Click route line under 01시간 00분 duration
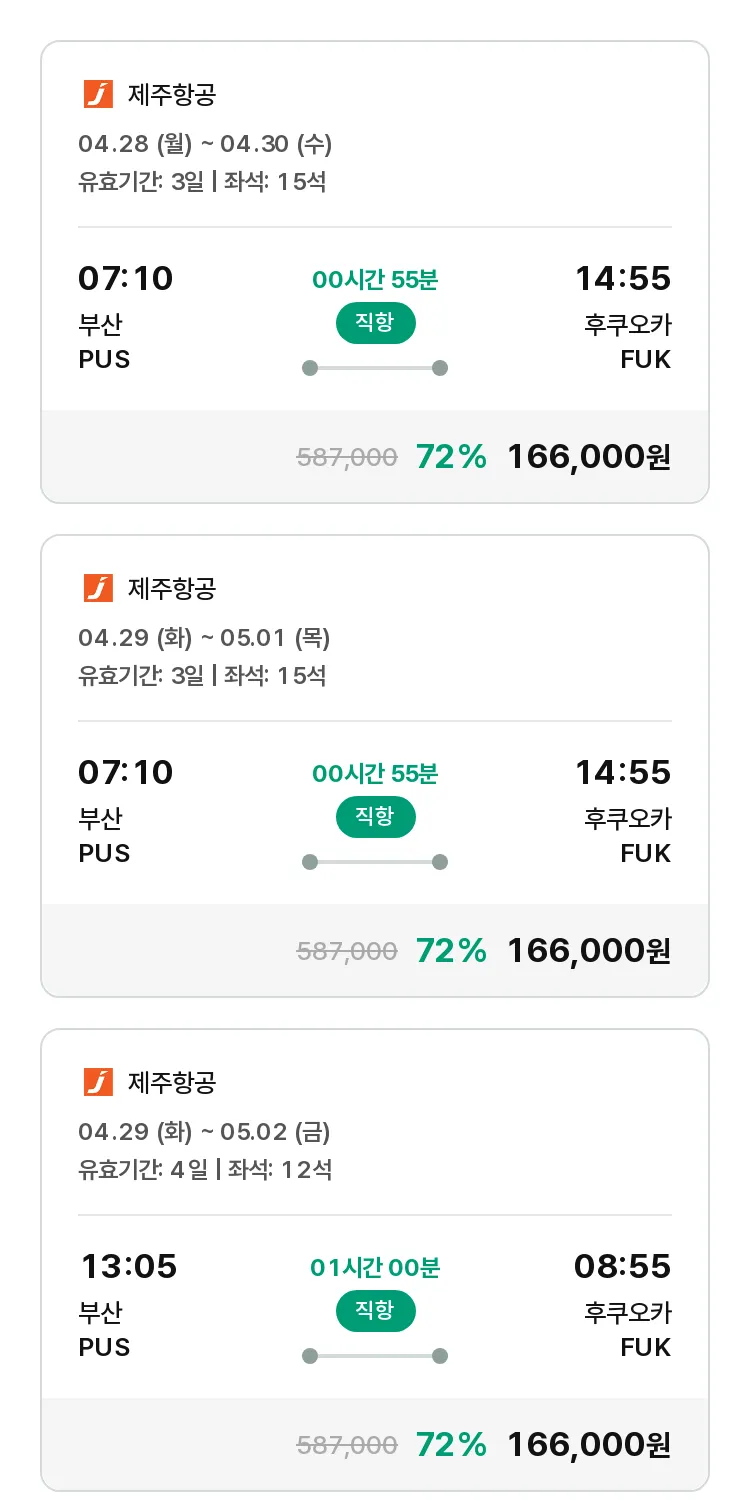Viewport: 750px width, 1510px height. point(375,1356)
